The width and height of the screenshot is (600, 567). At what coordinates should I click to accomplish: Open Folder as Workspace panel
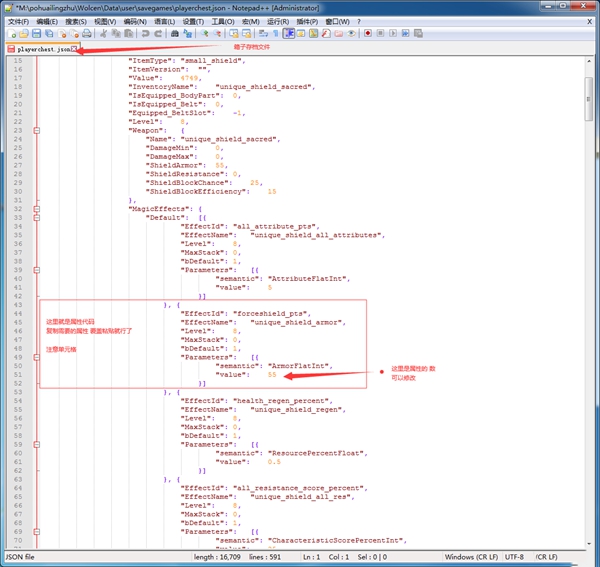[x=339, y=34]
